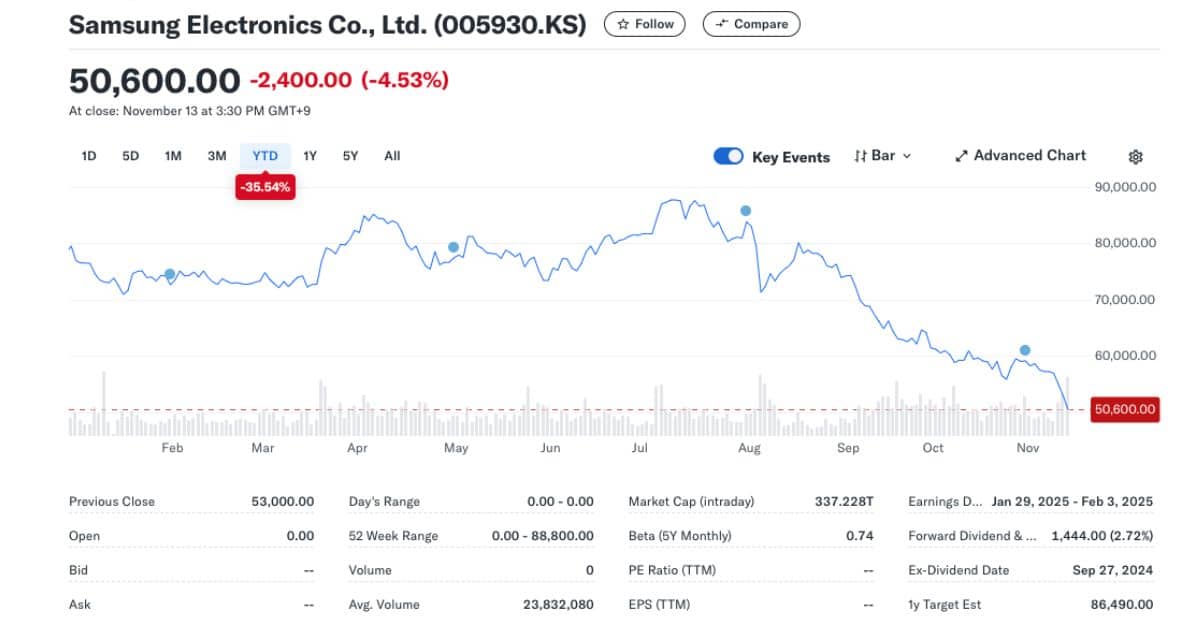Open Advanced Chart view

tap(1020, 156)
